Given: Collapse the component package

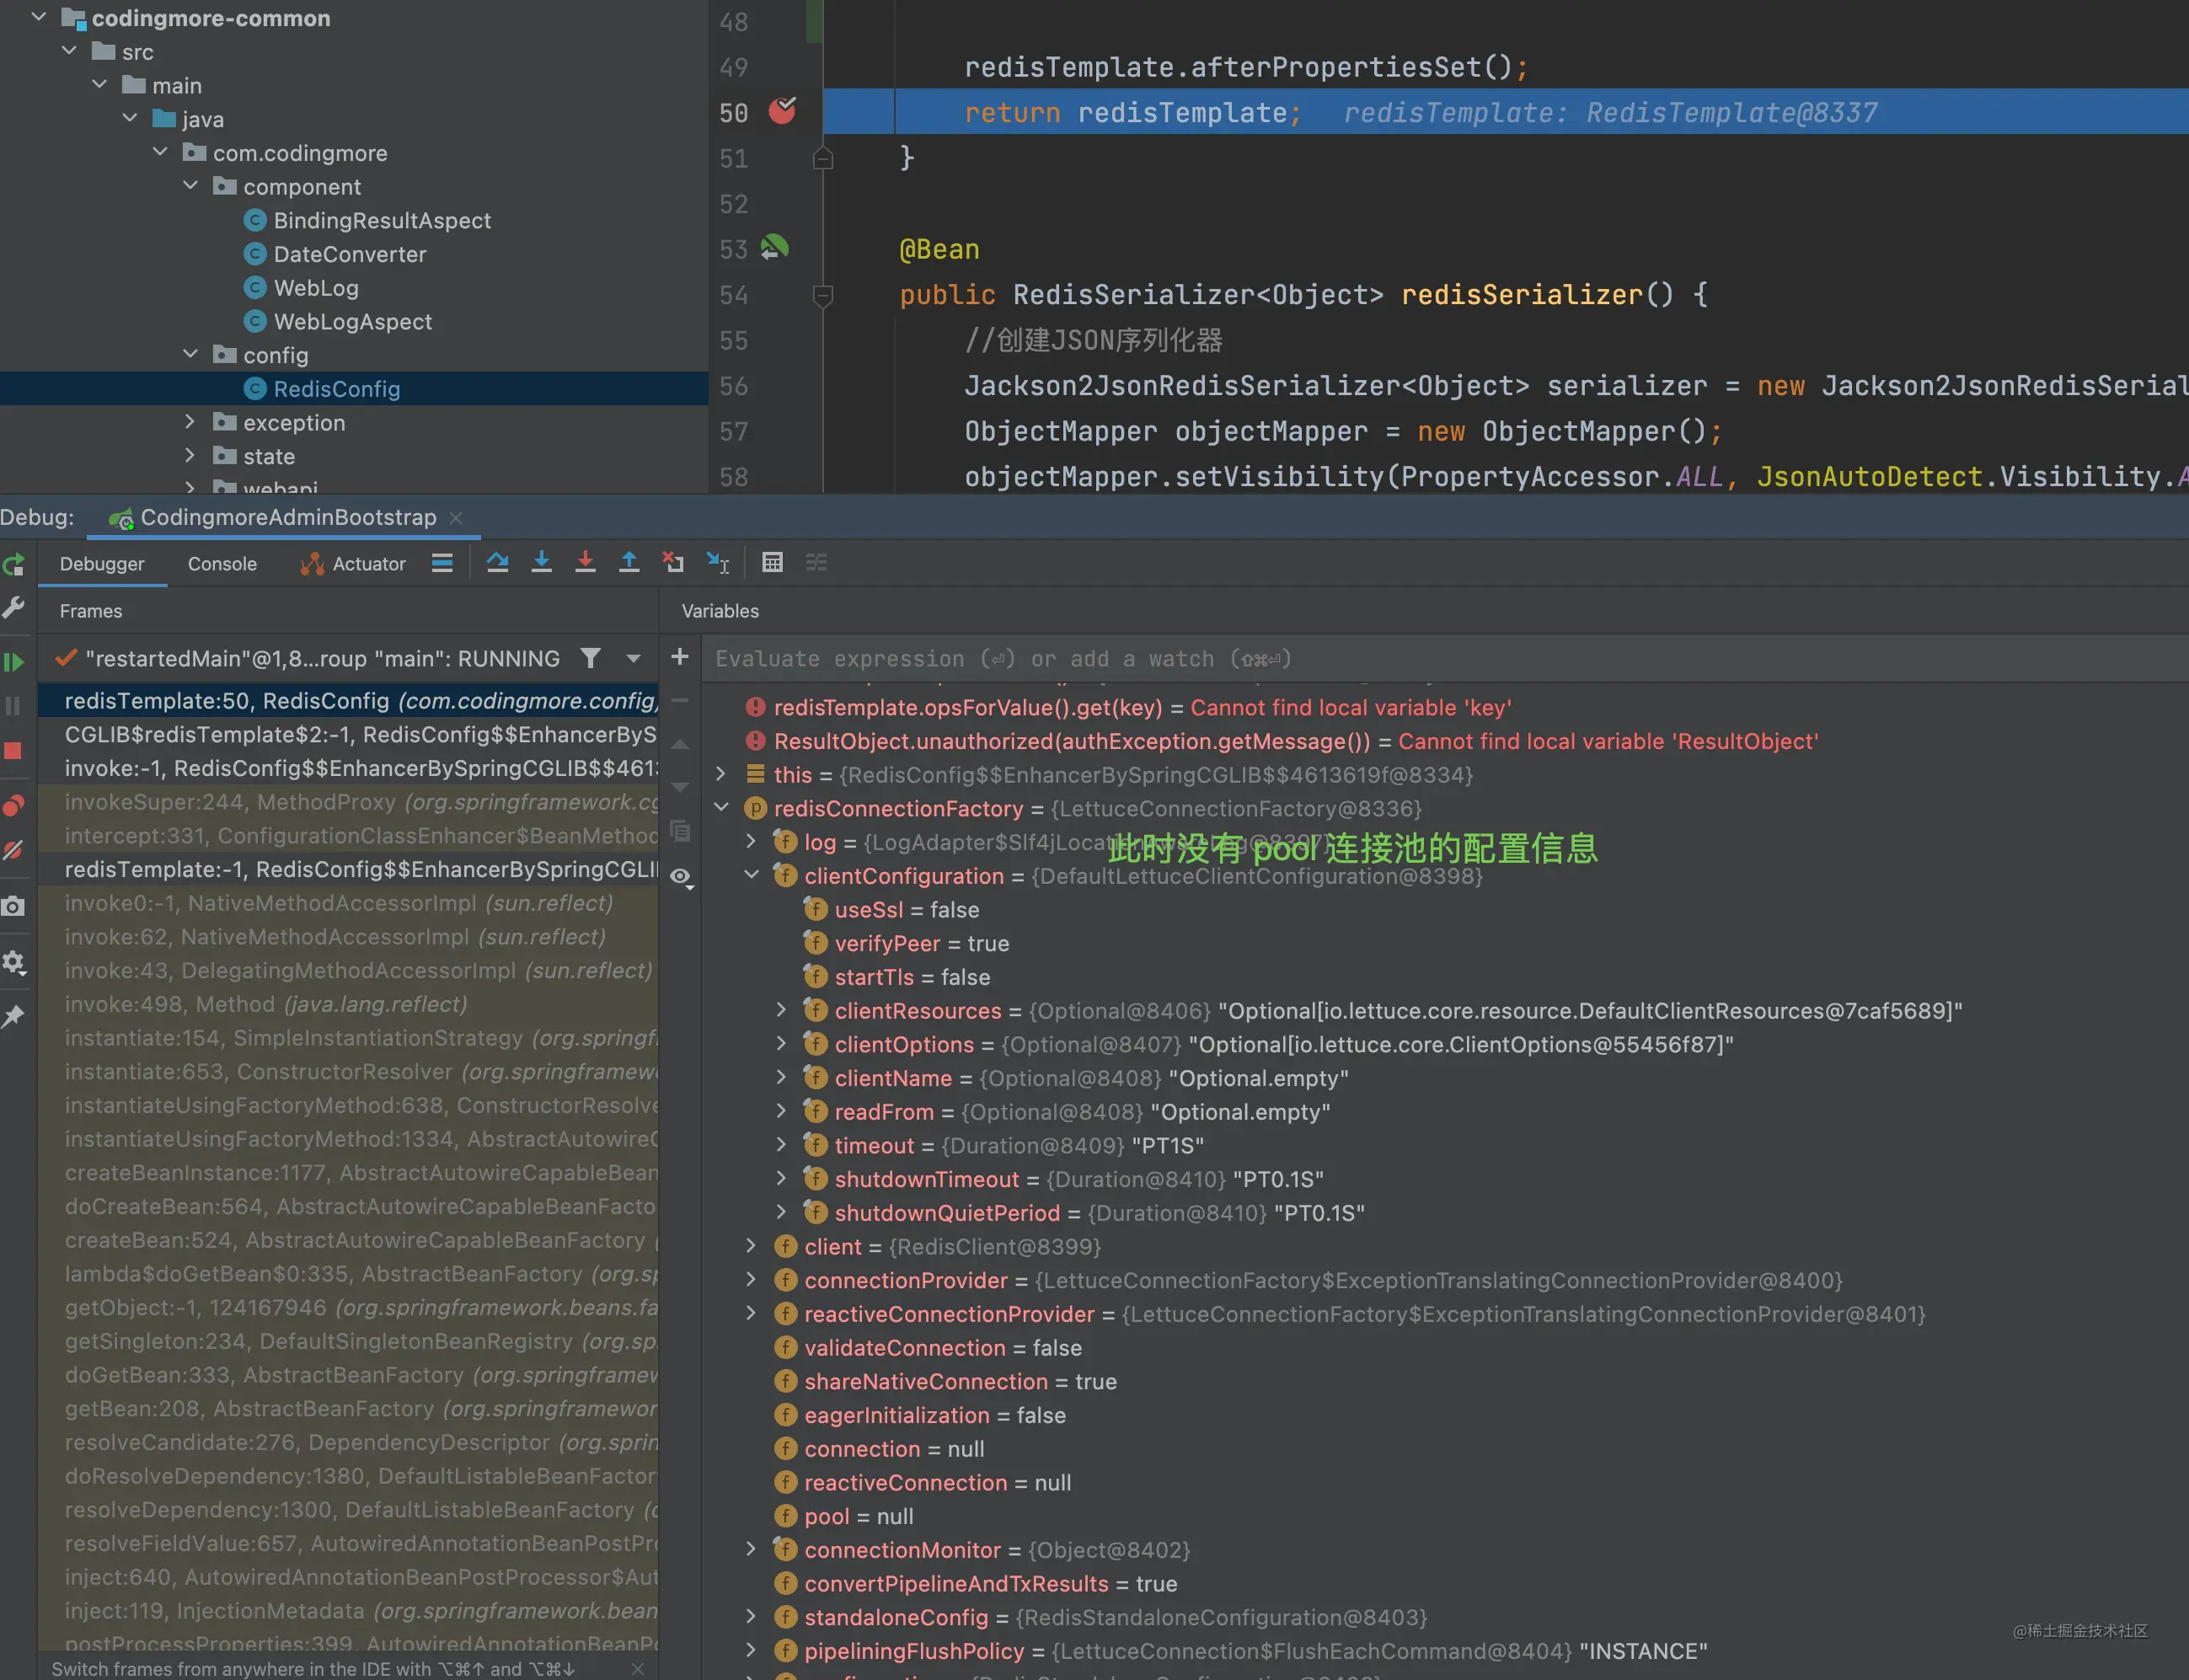Looking at the screenshot, I should click(x=190, y=185).
